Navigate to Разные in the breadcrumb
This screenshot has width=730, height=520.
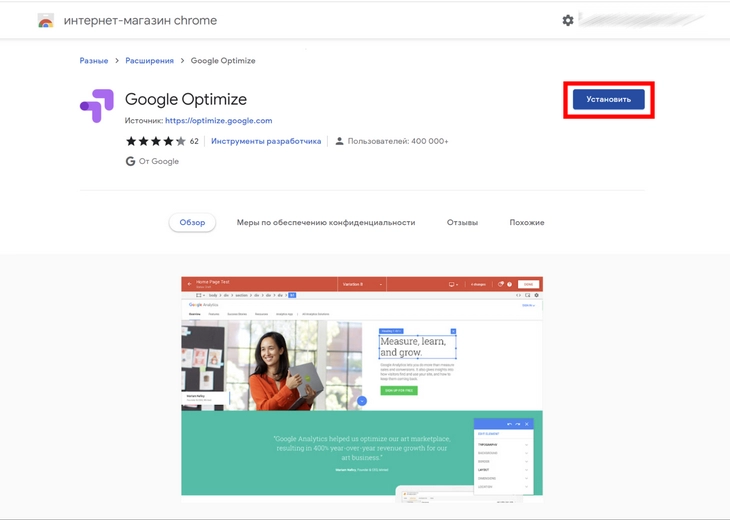(x=94, y=61)
